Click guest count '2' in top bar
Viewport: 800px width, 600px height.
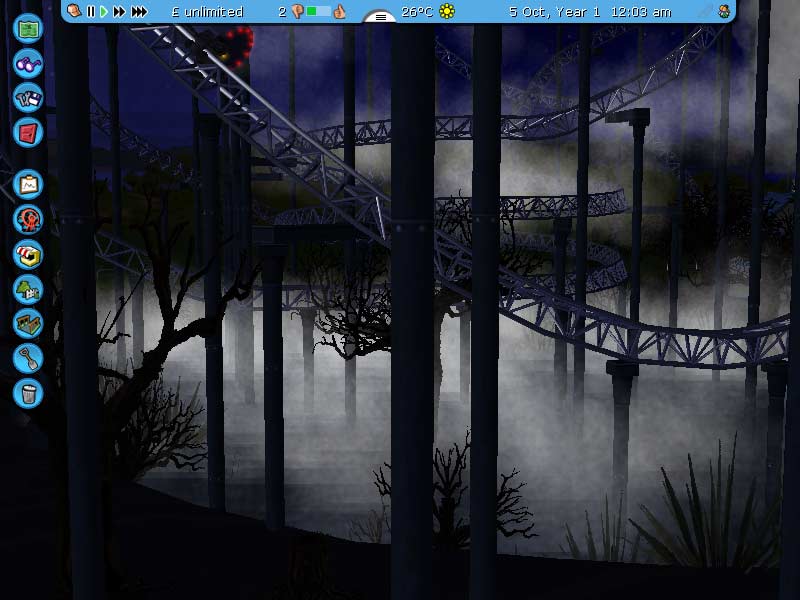pyautogui.click(x=282, y=12)
